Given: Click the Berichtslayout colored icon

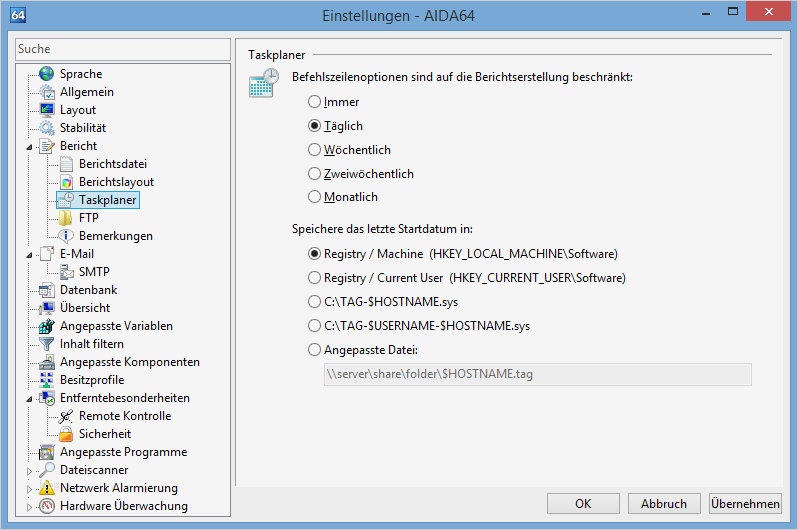Looking at the screenshot, I should click(x=66, y=182).
